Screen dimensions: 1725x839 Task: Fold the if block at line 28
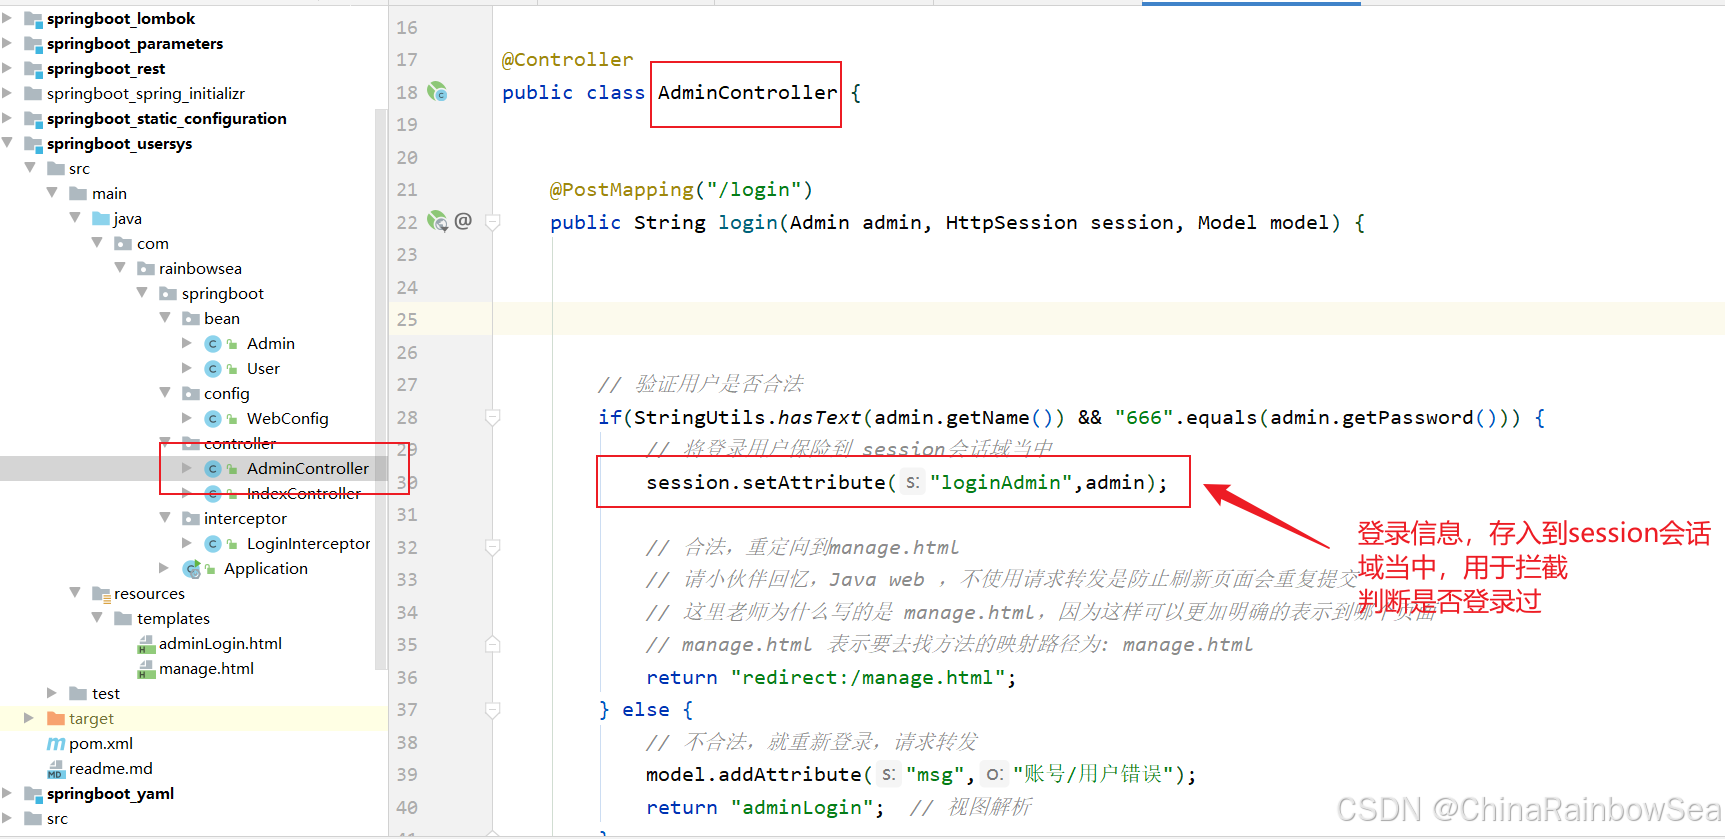(493, 417)
